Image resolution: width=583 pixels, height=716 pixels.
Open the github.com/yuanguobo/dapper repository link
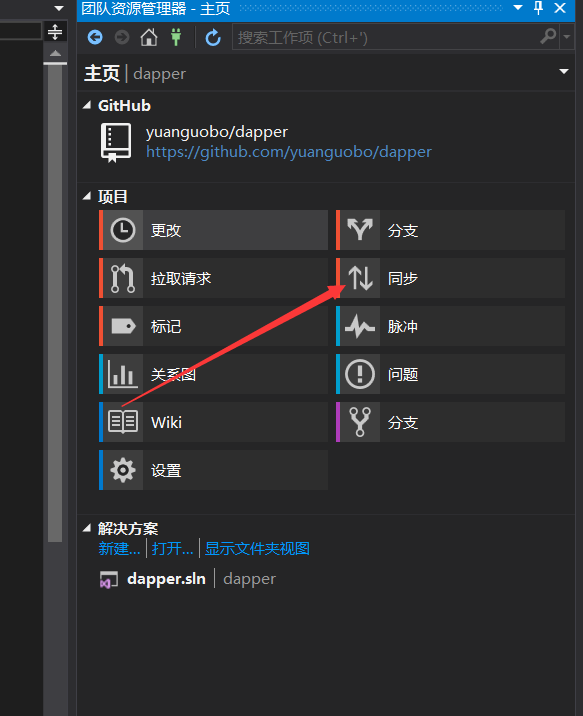click(289, 152)
